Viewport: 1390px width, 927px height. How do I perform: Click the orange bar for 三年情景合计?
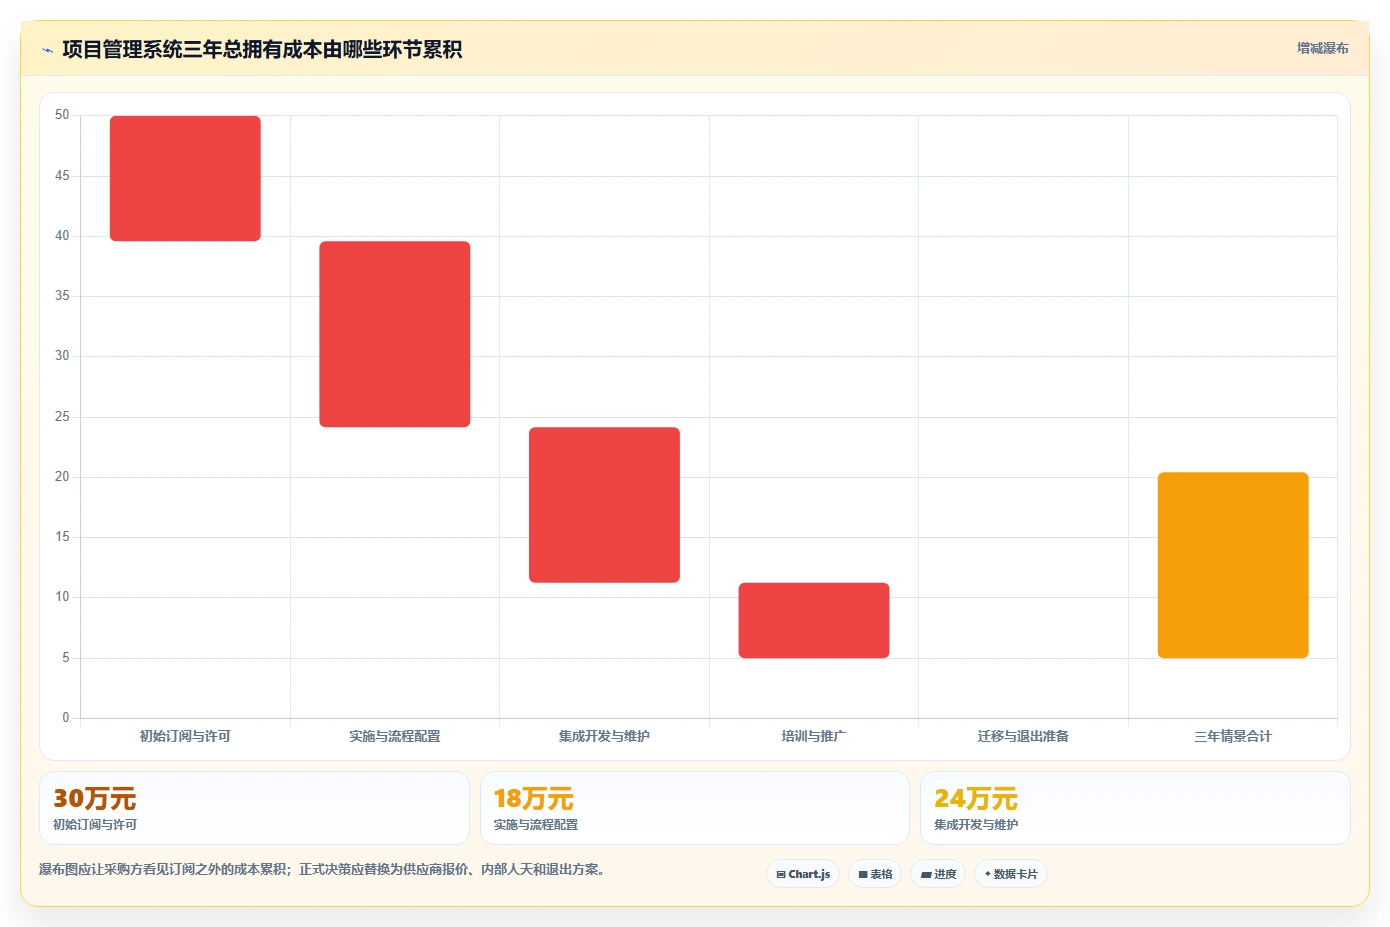1233,565
